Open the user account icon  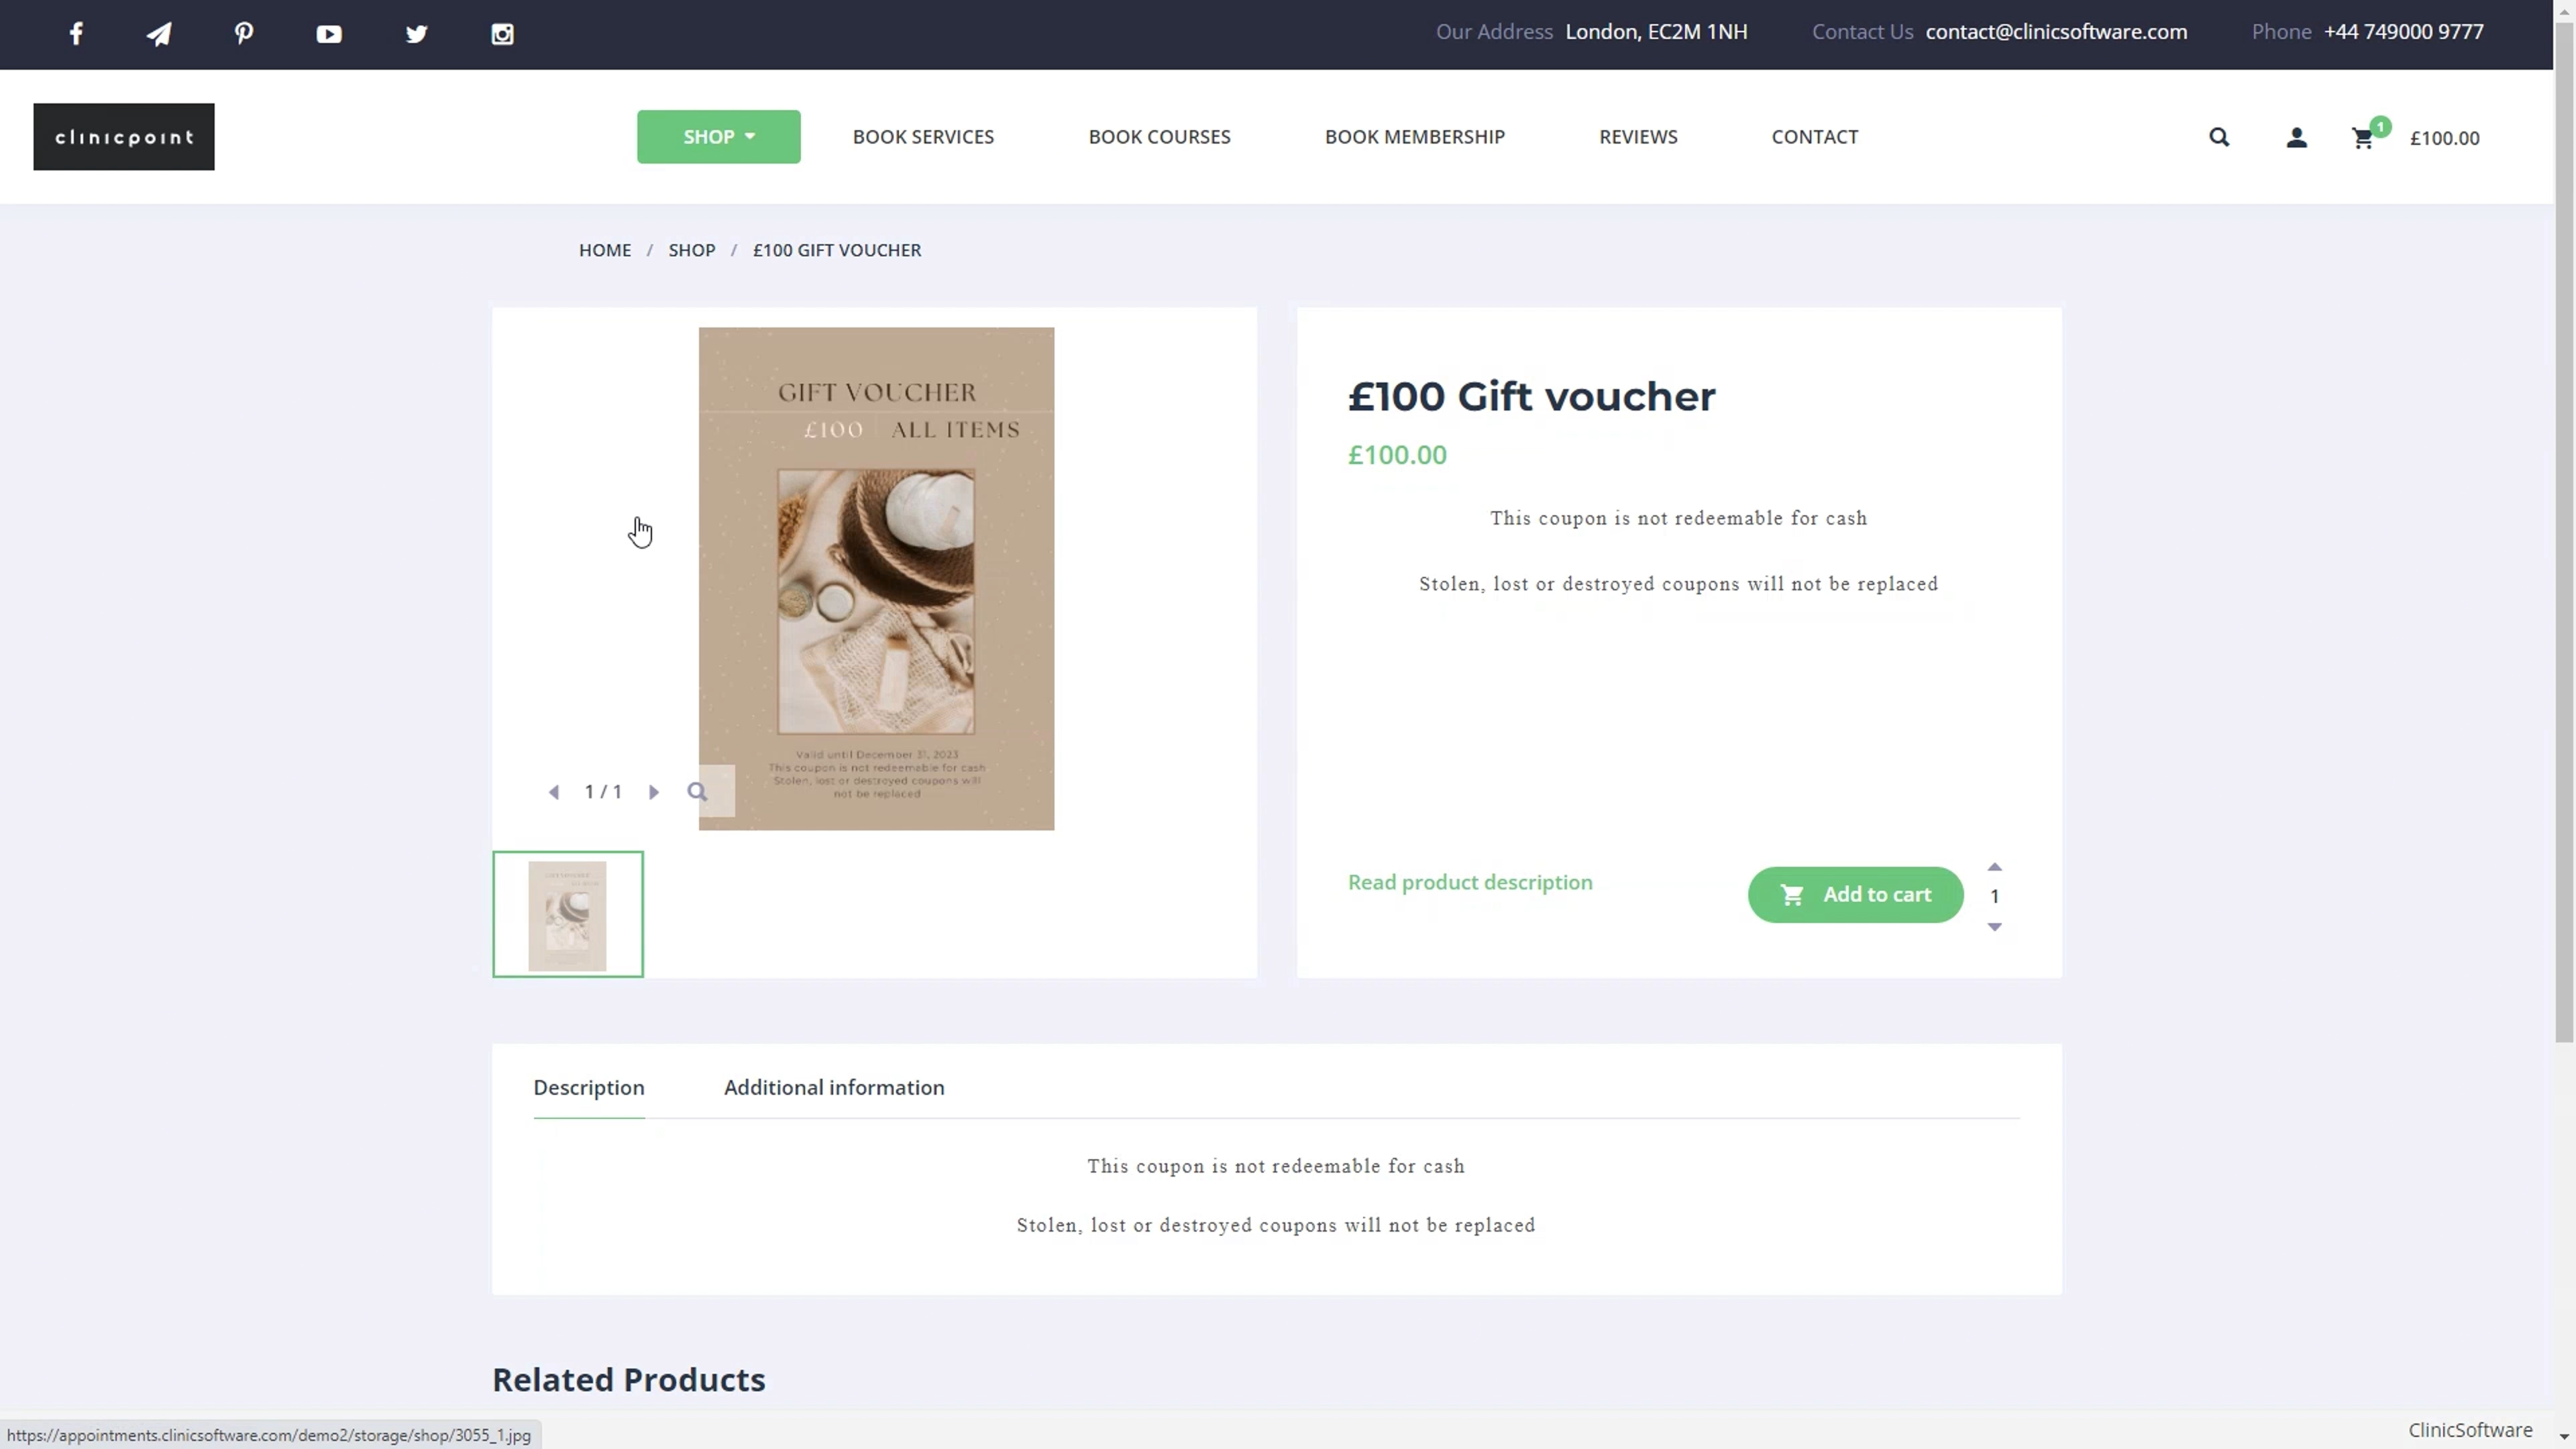point(2296,137)
